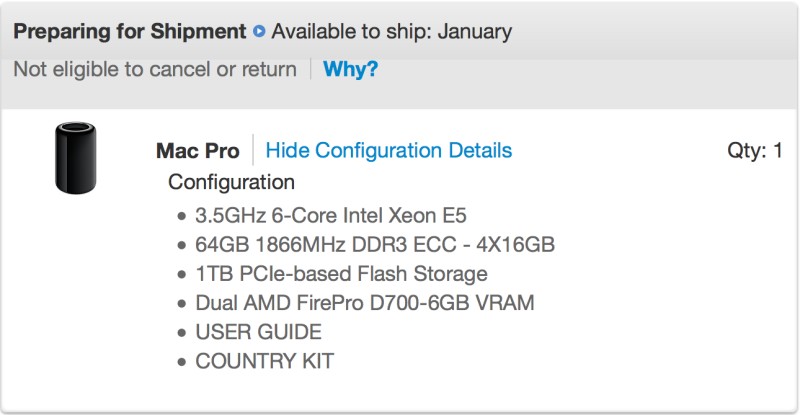This screenshot has width=800, height=415.
Task: Click the divider right of Mac Pro name
Action: tap(253, 150)
